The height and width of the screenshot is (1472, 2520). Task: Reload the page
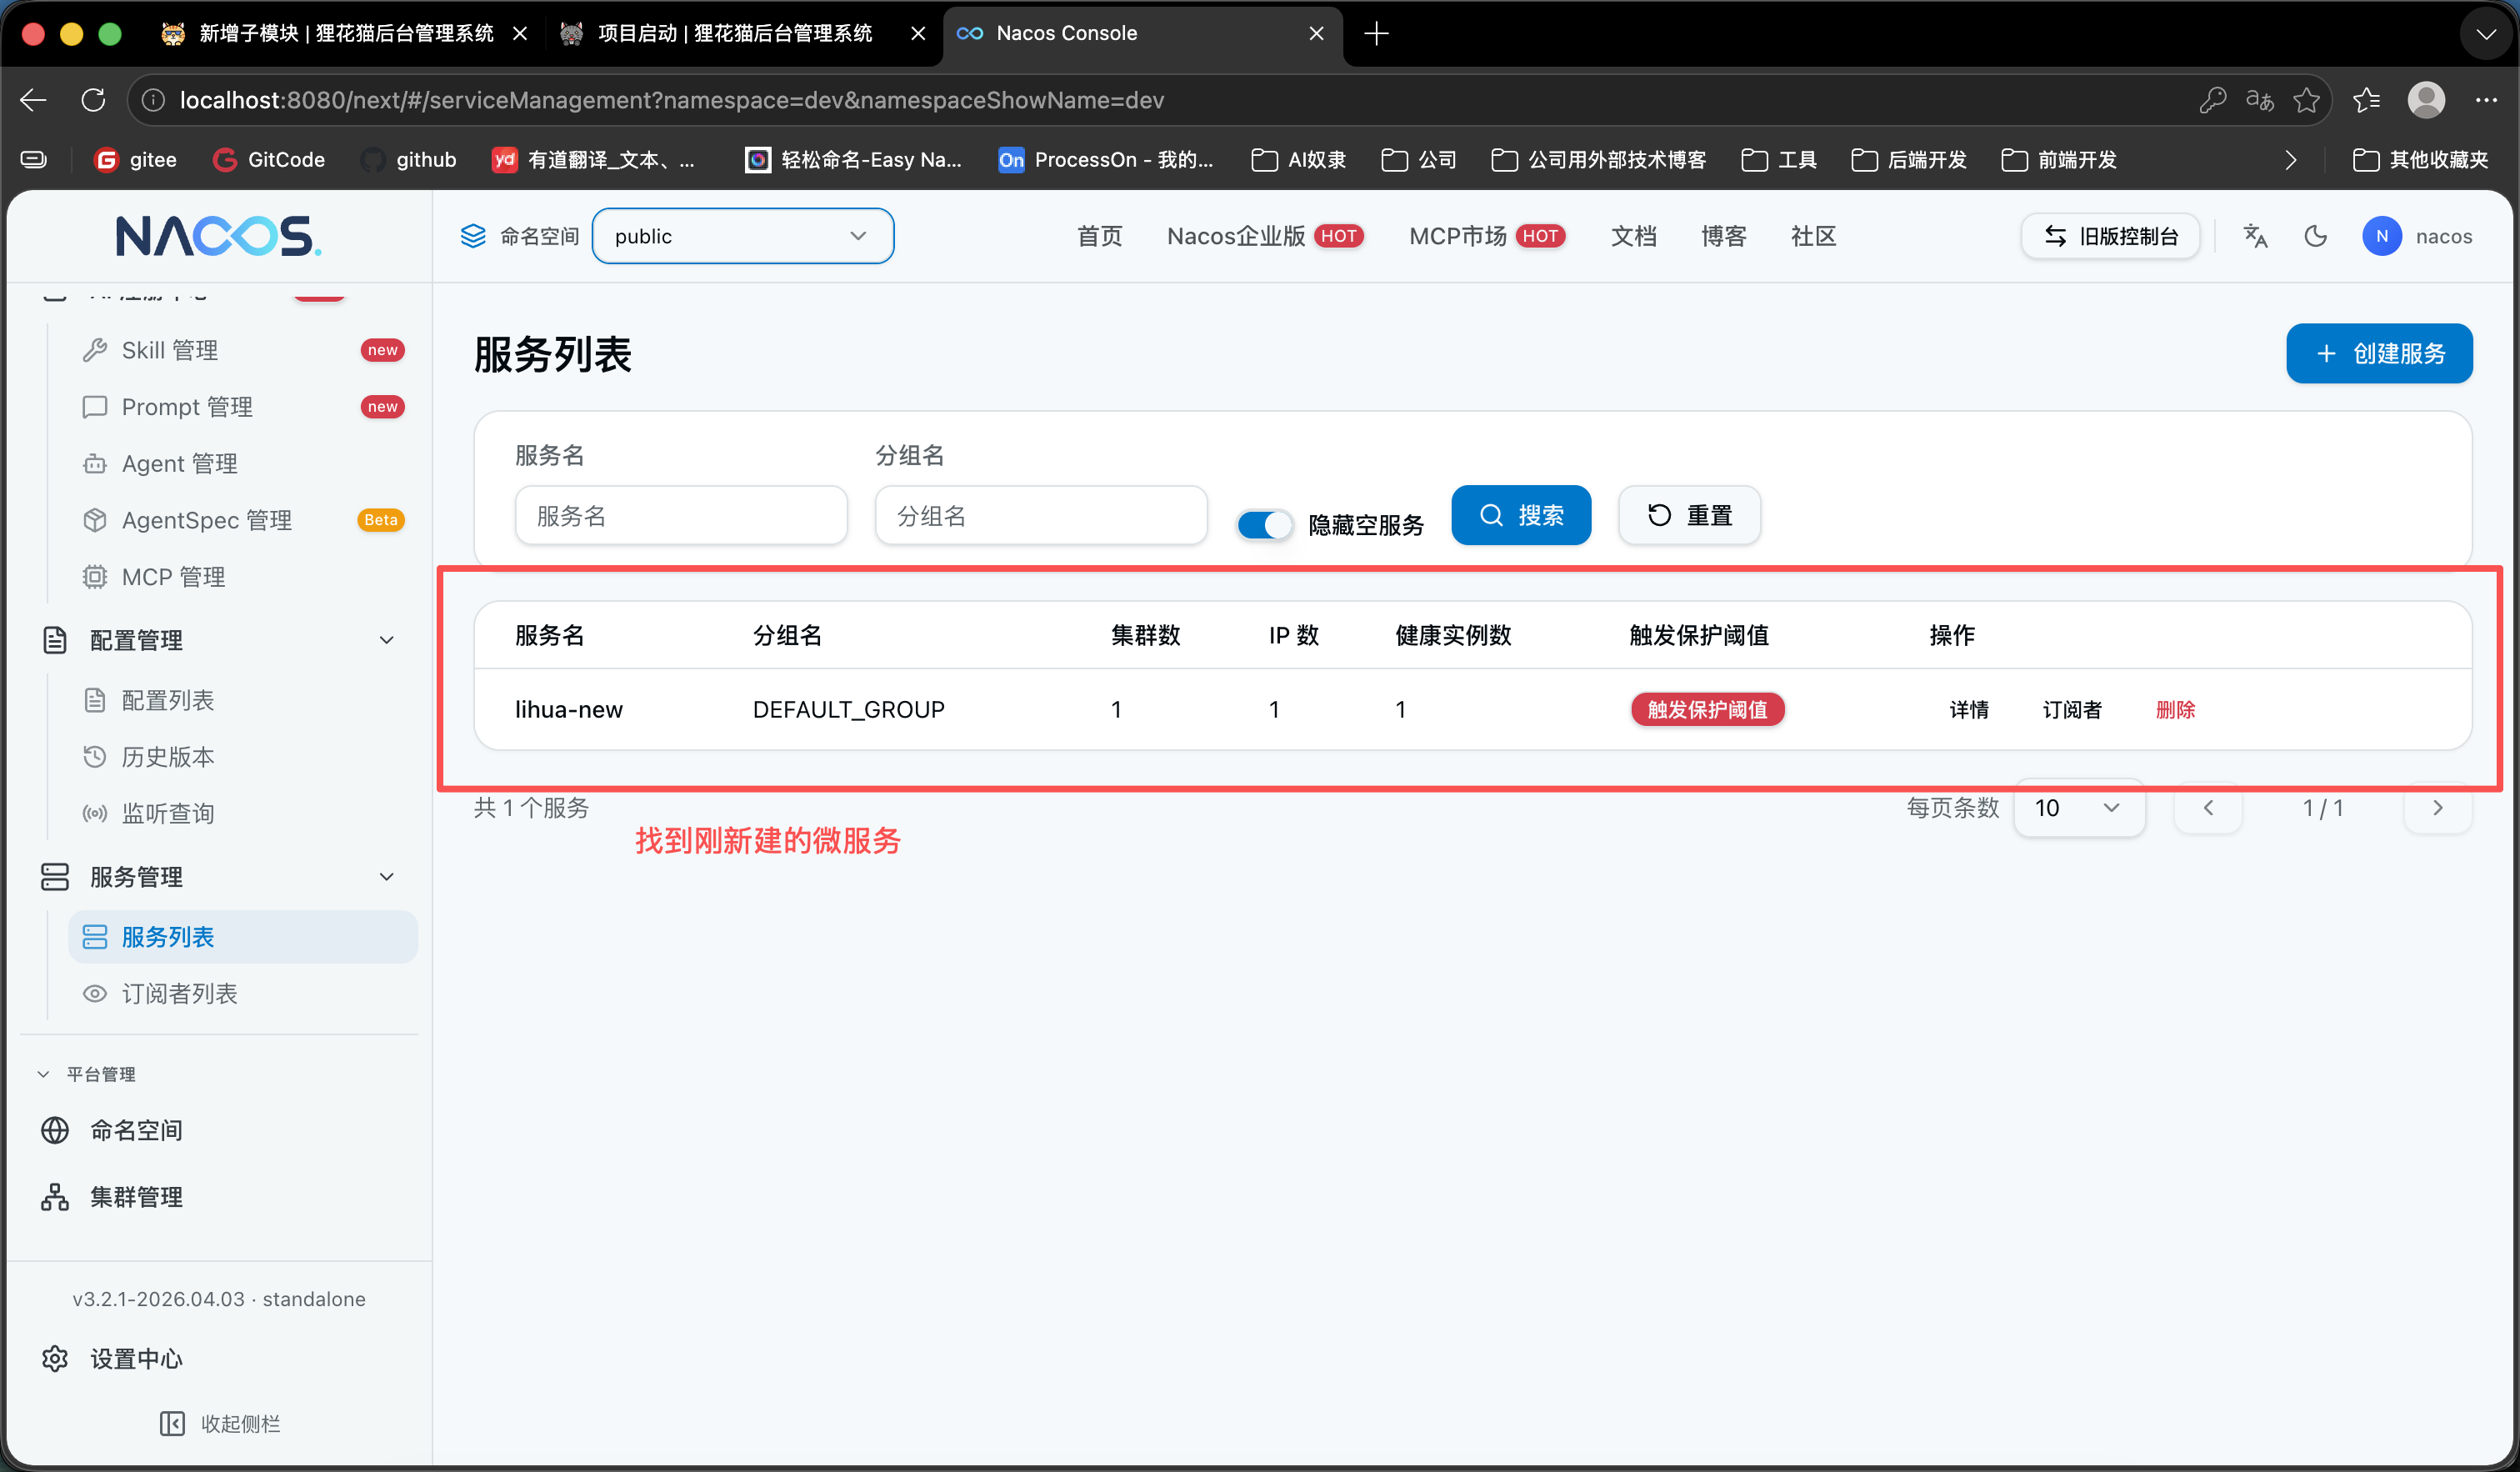tap(93, 100)
